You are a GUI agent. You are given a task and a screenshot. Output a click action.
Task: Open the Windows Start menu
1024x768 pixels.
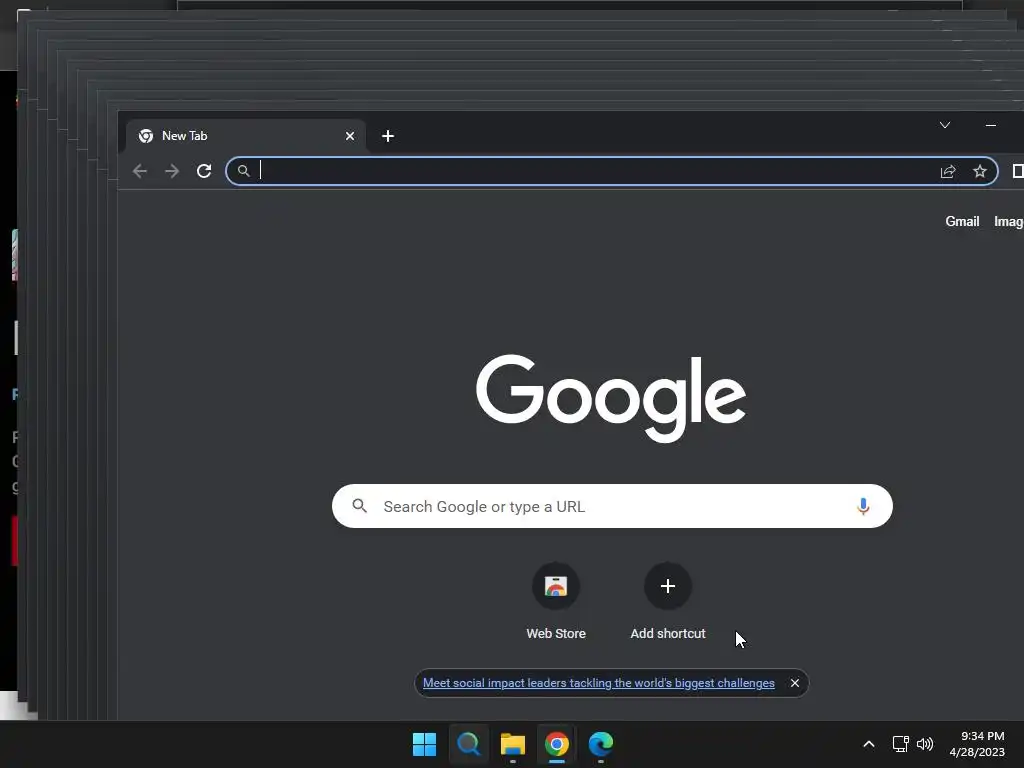tap(424, 744)
